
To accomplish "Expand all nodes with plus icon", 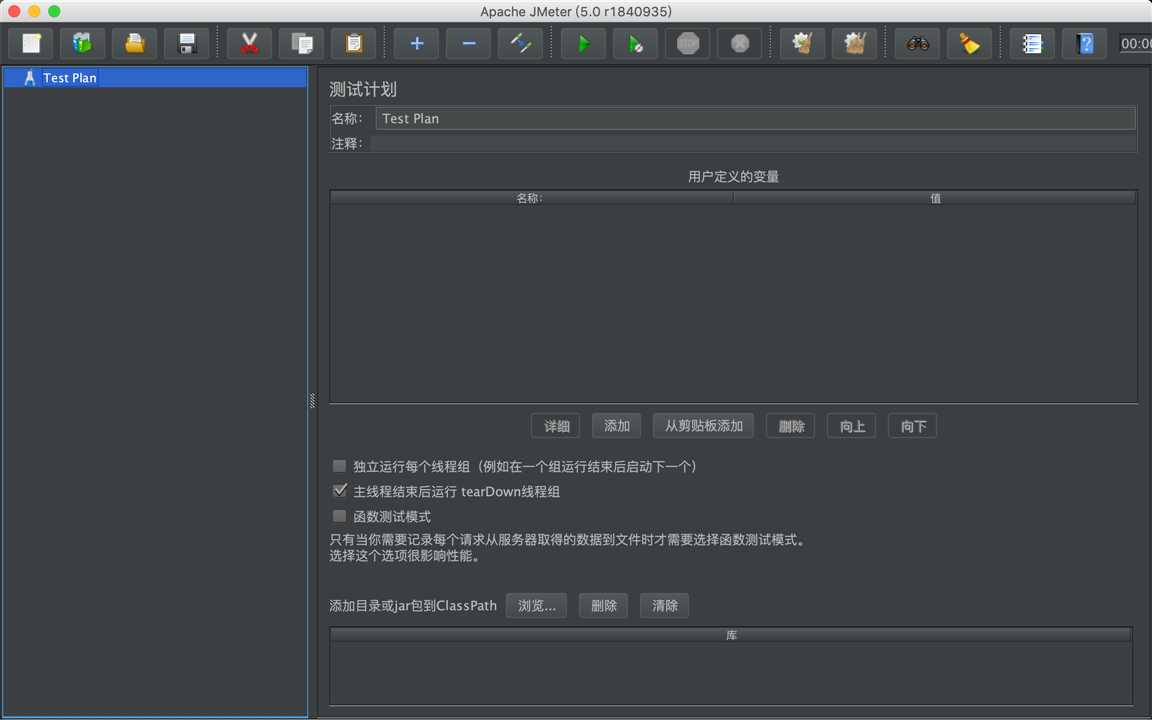I will [417, 43].
